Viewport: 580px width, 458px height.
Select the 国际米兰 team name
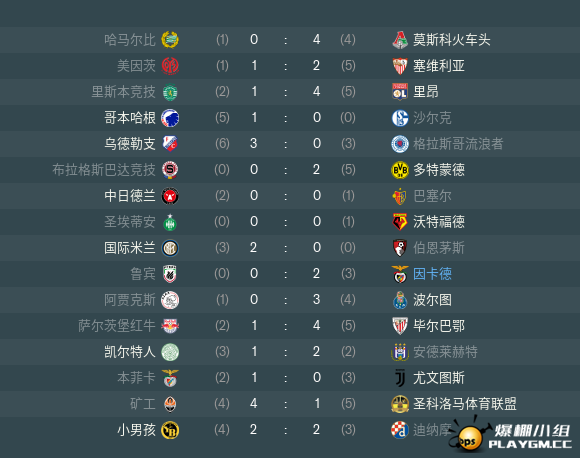pos(130,248)
